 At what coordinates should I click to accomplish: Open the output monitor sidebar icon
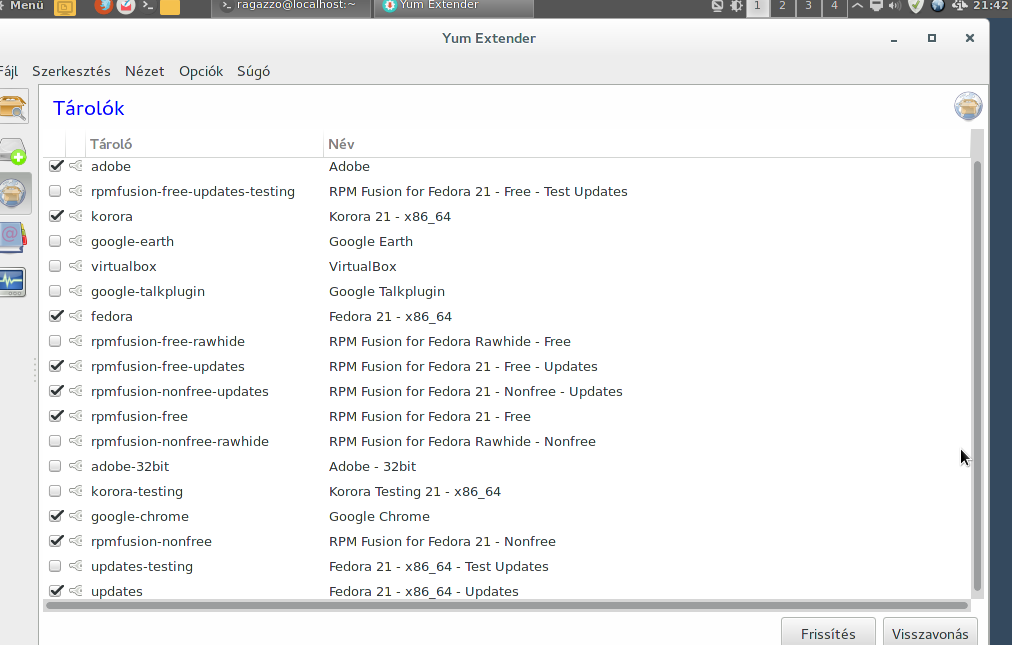tap(13, 282)
